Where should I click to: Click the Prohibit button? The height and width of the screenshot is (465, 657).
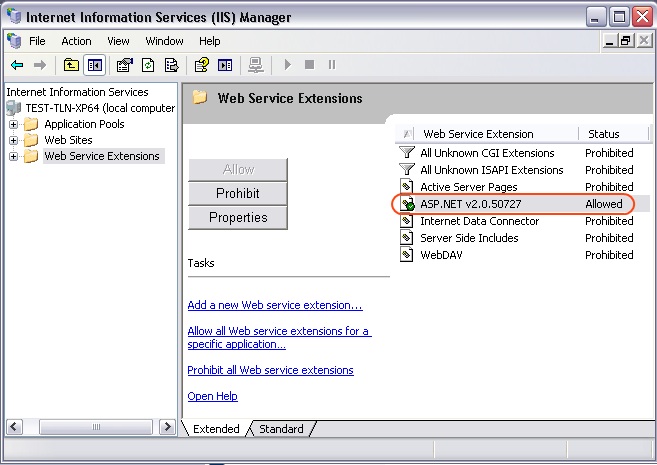pos(238,193)
